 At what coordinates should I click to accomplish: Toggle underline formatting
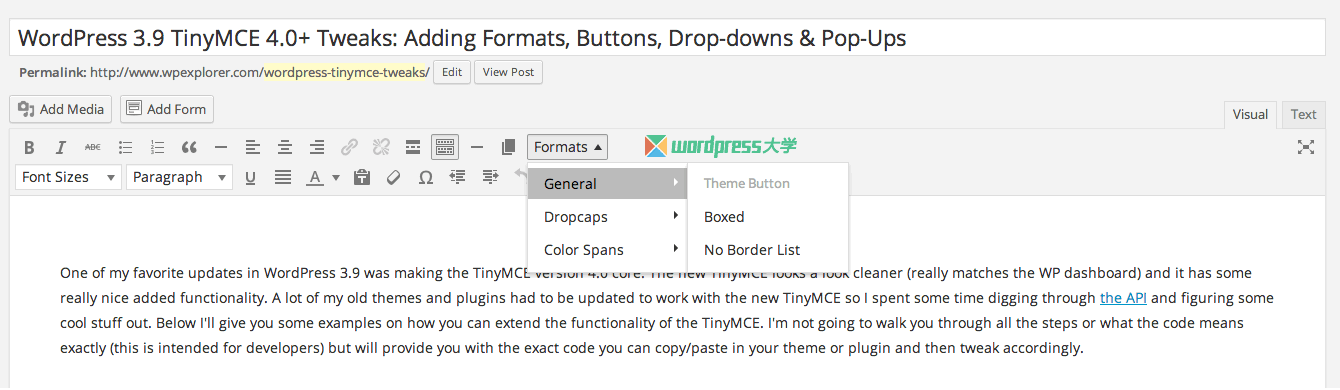(250, 177)
